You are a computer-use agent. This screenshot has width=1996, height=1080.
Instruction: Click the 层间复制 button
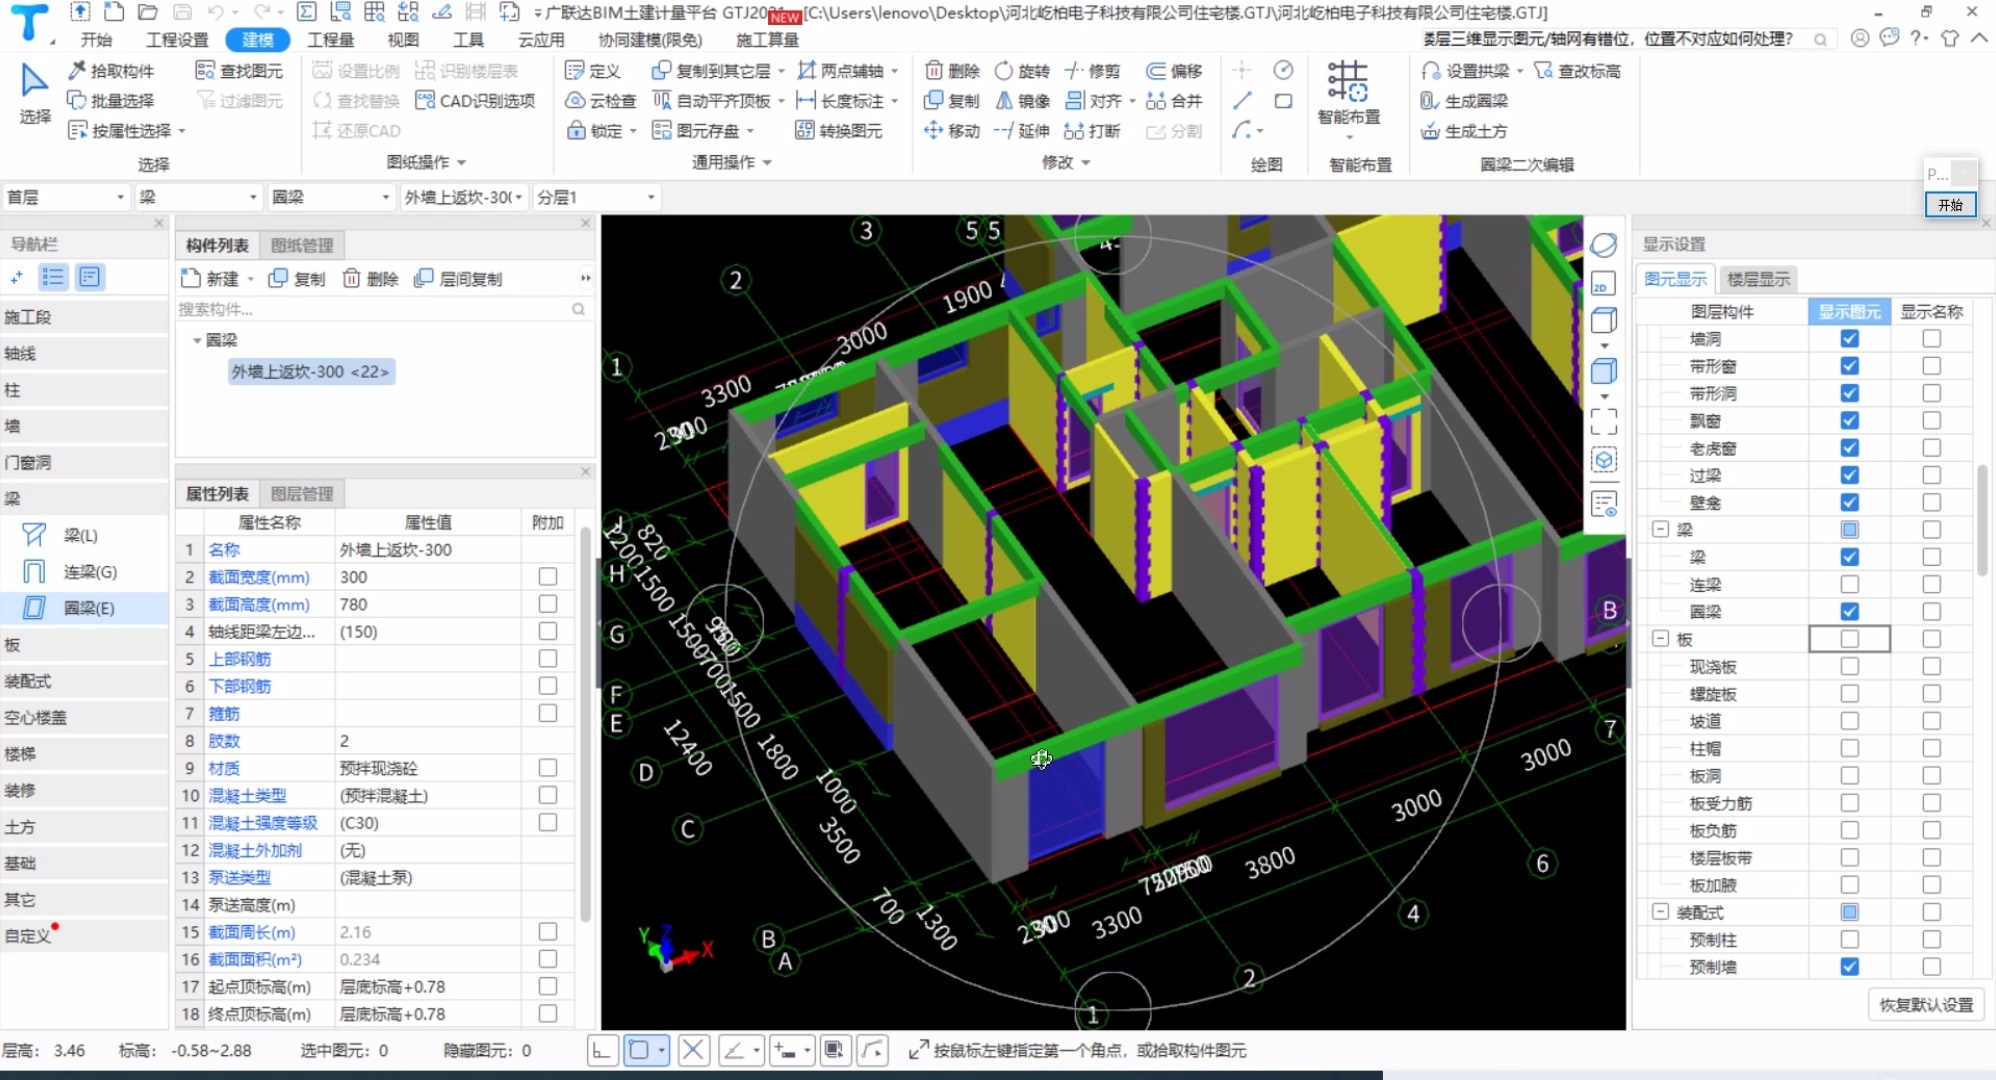(458, 278)
